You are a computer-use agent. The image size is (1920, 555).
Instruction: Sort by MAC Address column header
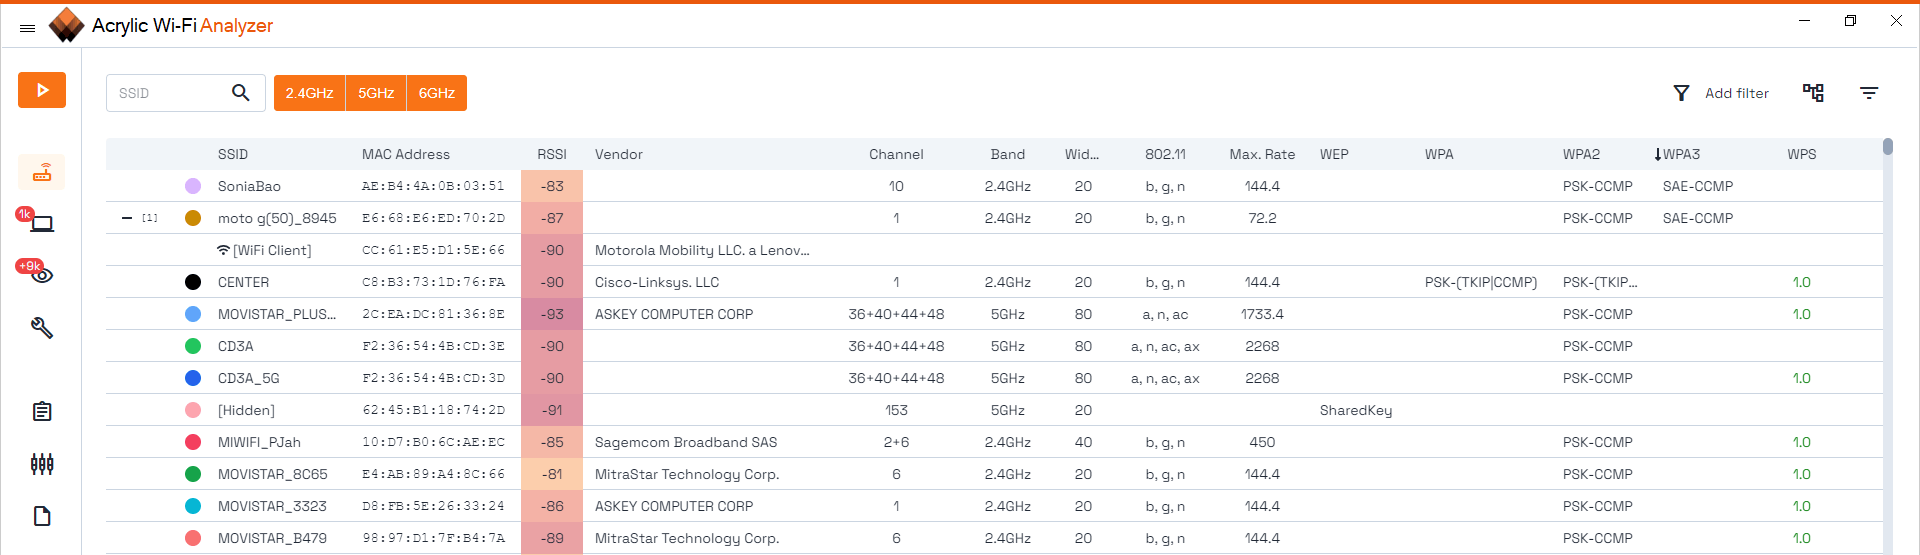[x=406, y=154]
